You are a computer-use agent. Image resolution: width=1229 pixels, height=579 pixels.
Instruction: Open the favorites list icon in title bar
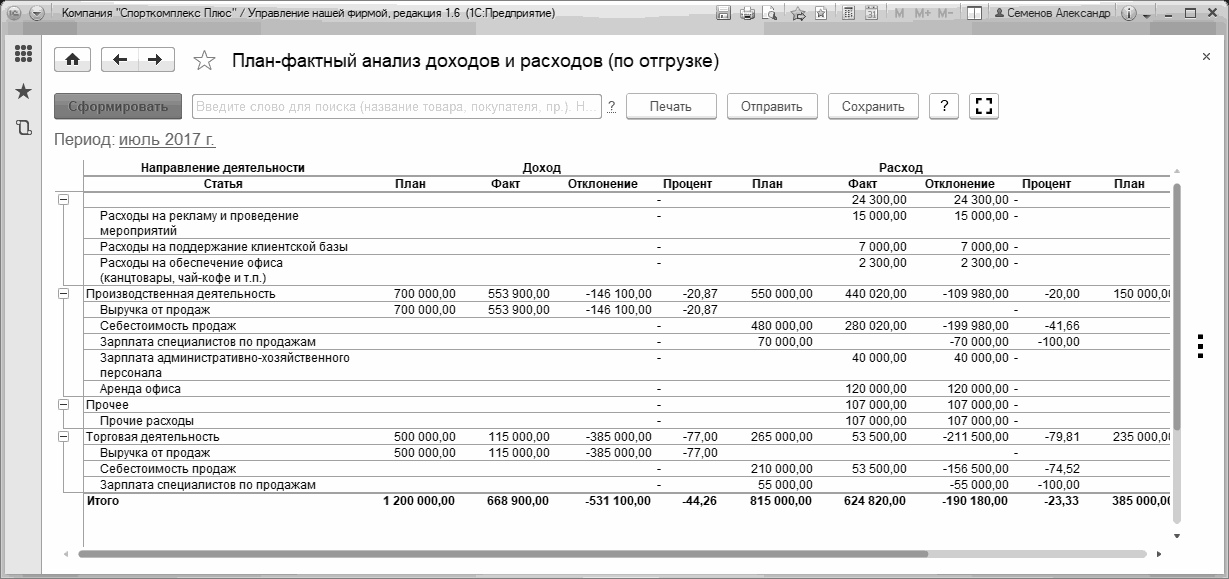821,14
